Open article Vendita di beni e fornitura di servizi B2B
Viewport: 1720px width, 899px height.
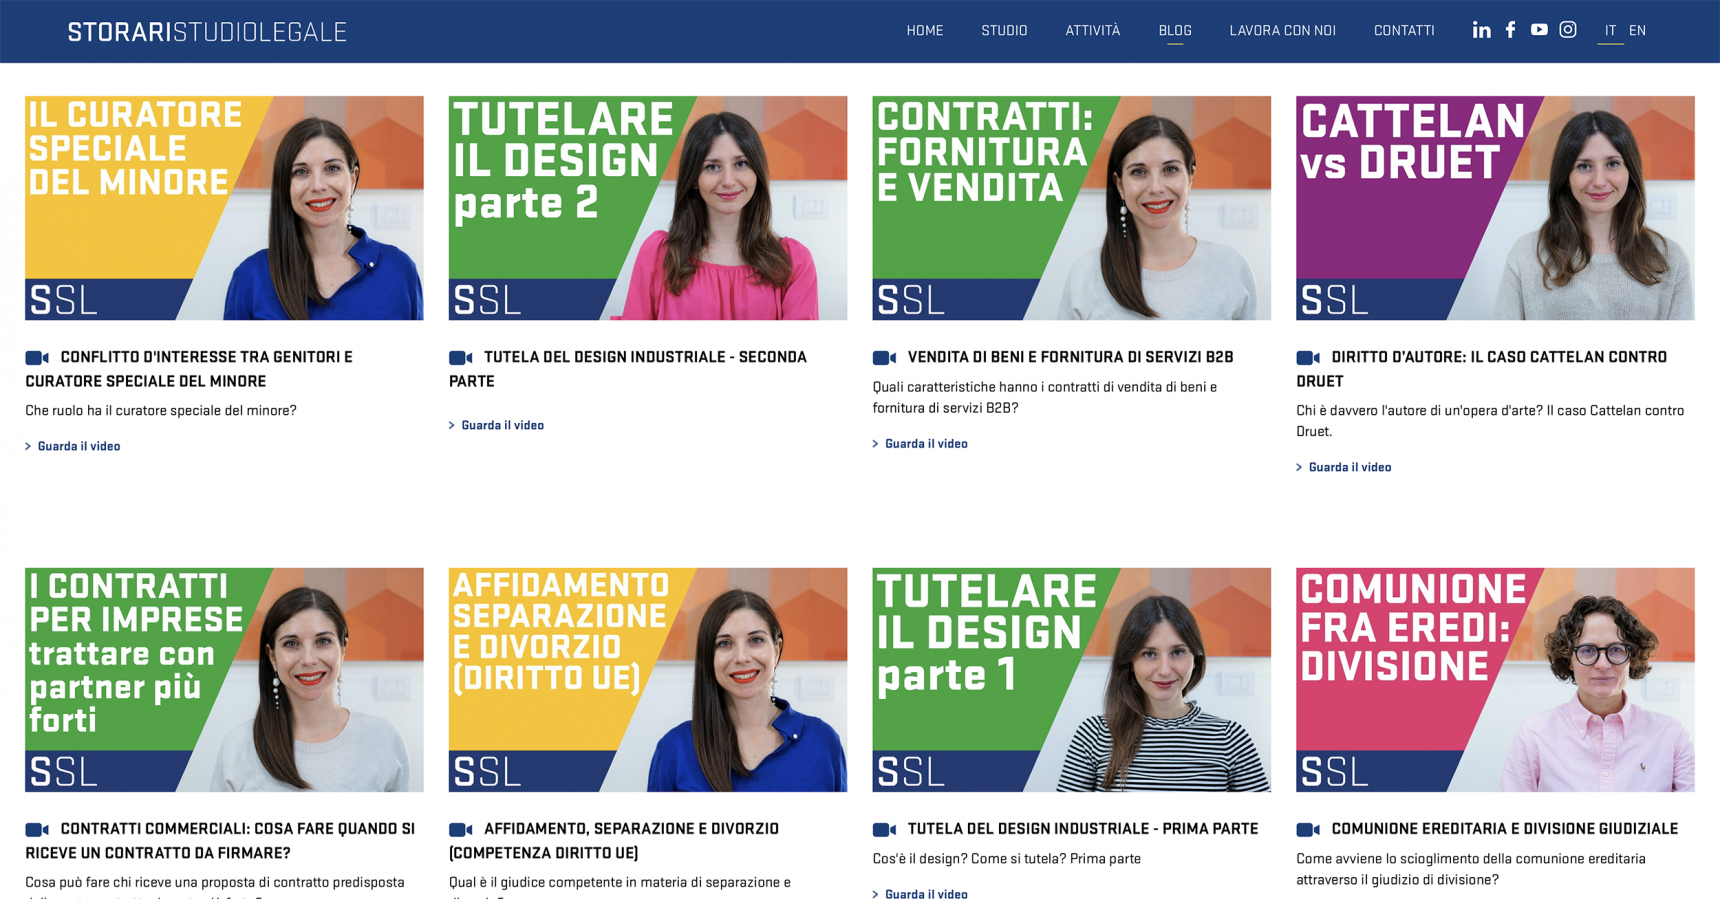tap(1070, 357)
